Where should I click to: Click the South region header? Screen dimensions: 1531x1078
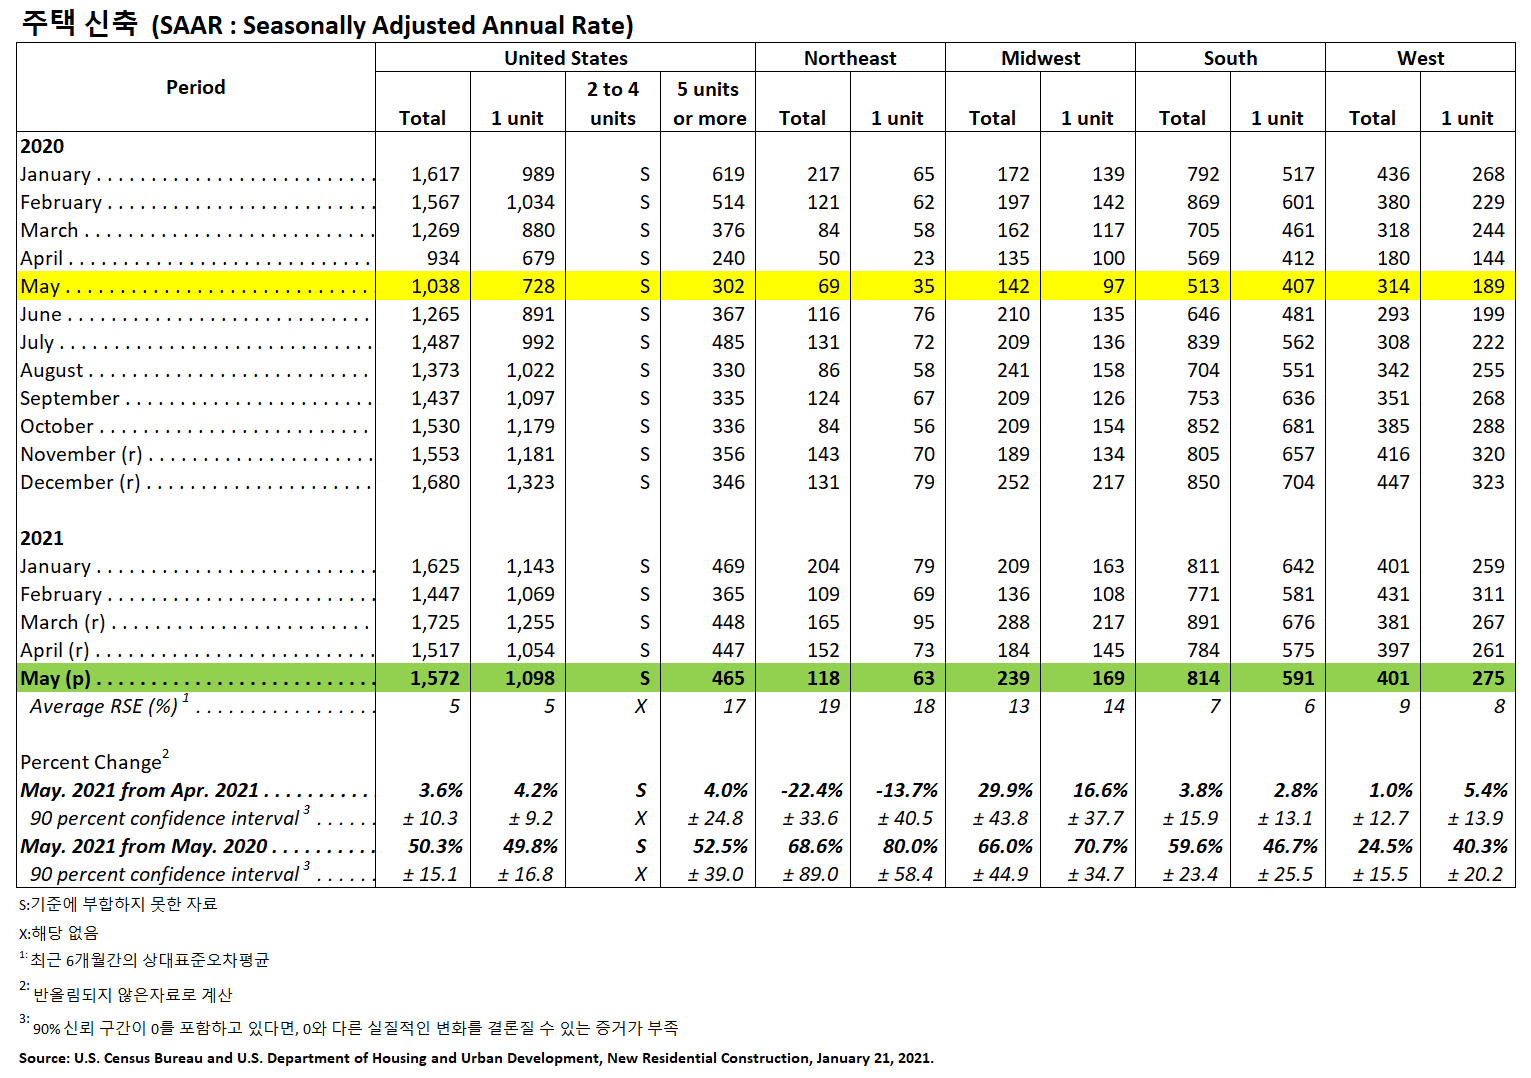pyautogui.click(x=1230, y=58)
